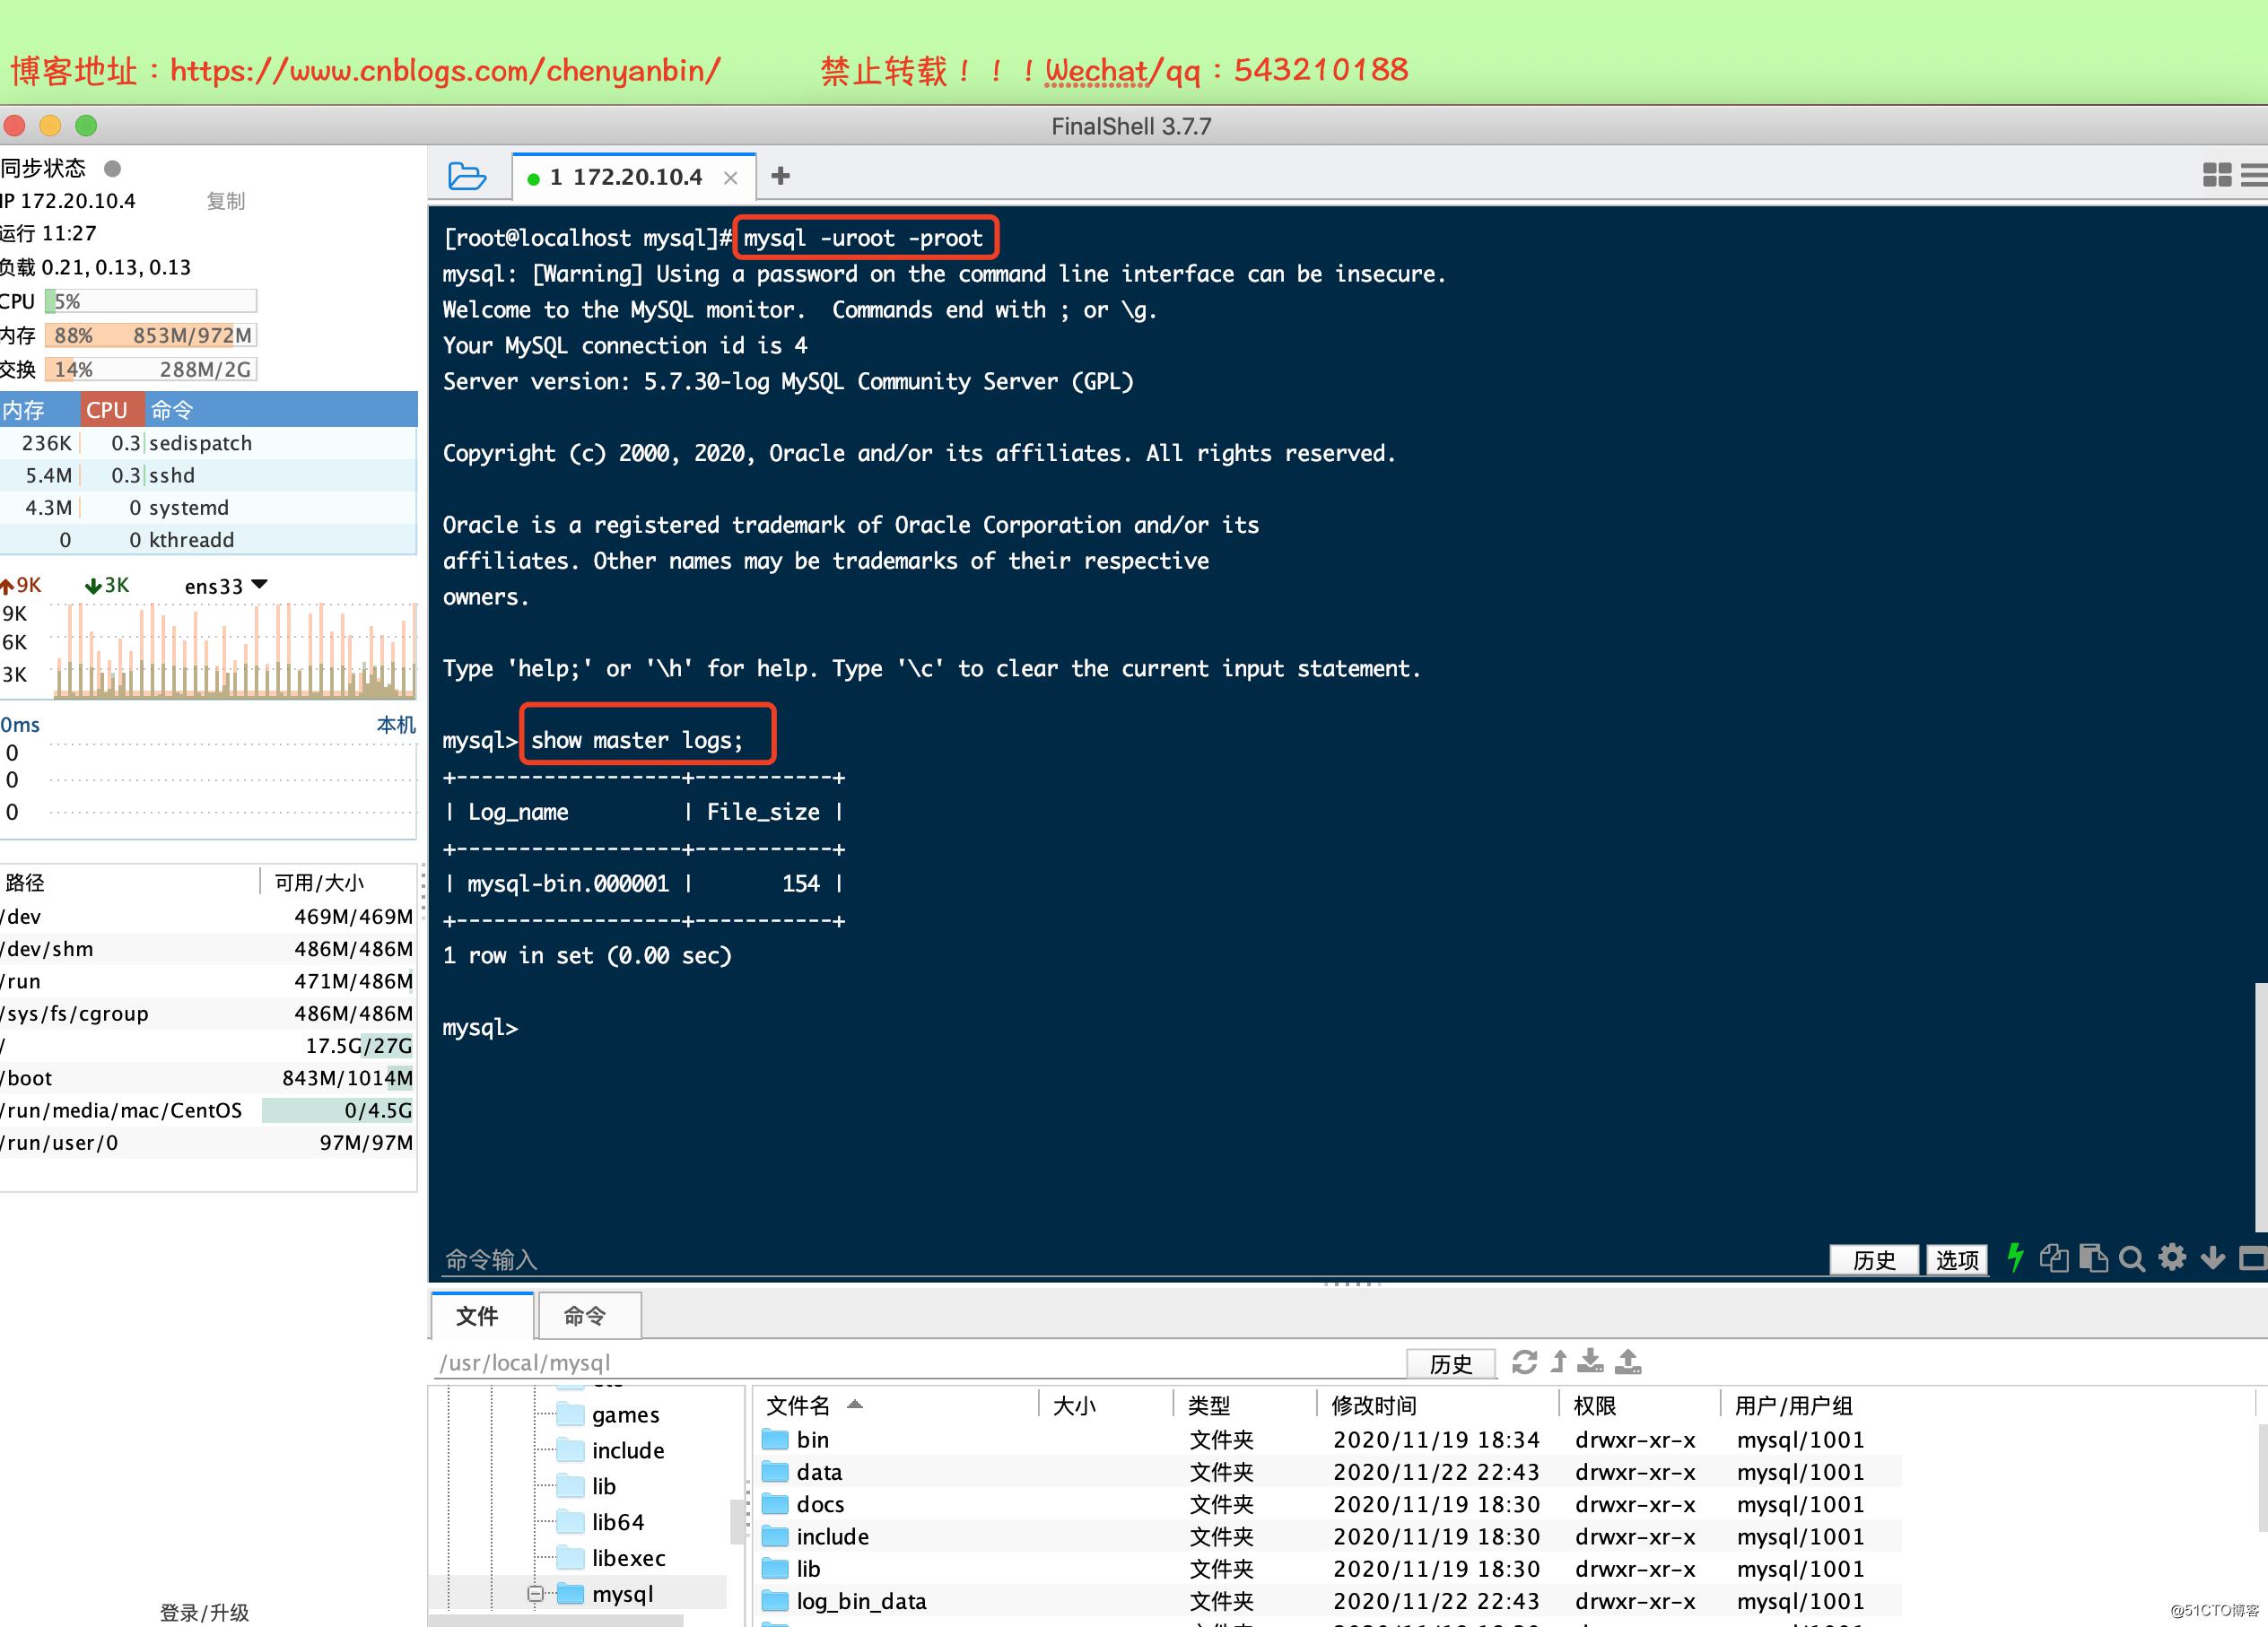Viewport: 2268px width, 1627px height.
Task: Select the systemd process row
Action: (x=208, y=507)
